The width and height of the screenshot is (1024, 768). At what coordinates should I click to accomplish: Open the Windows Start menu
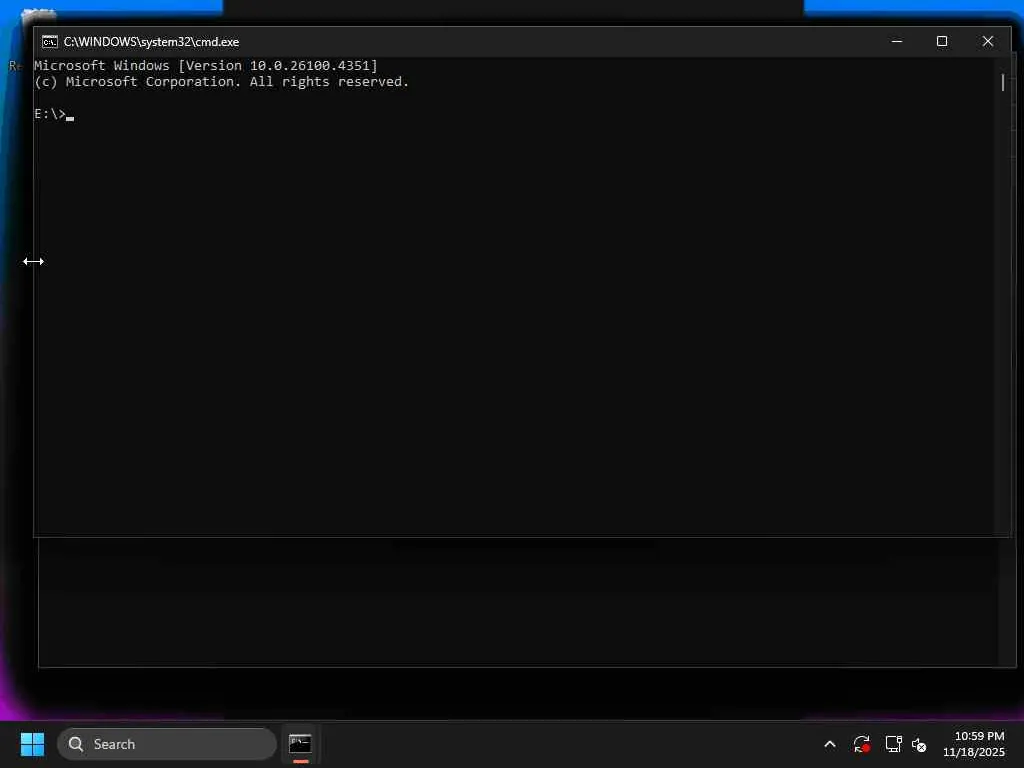coord(32,744)
